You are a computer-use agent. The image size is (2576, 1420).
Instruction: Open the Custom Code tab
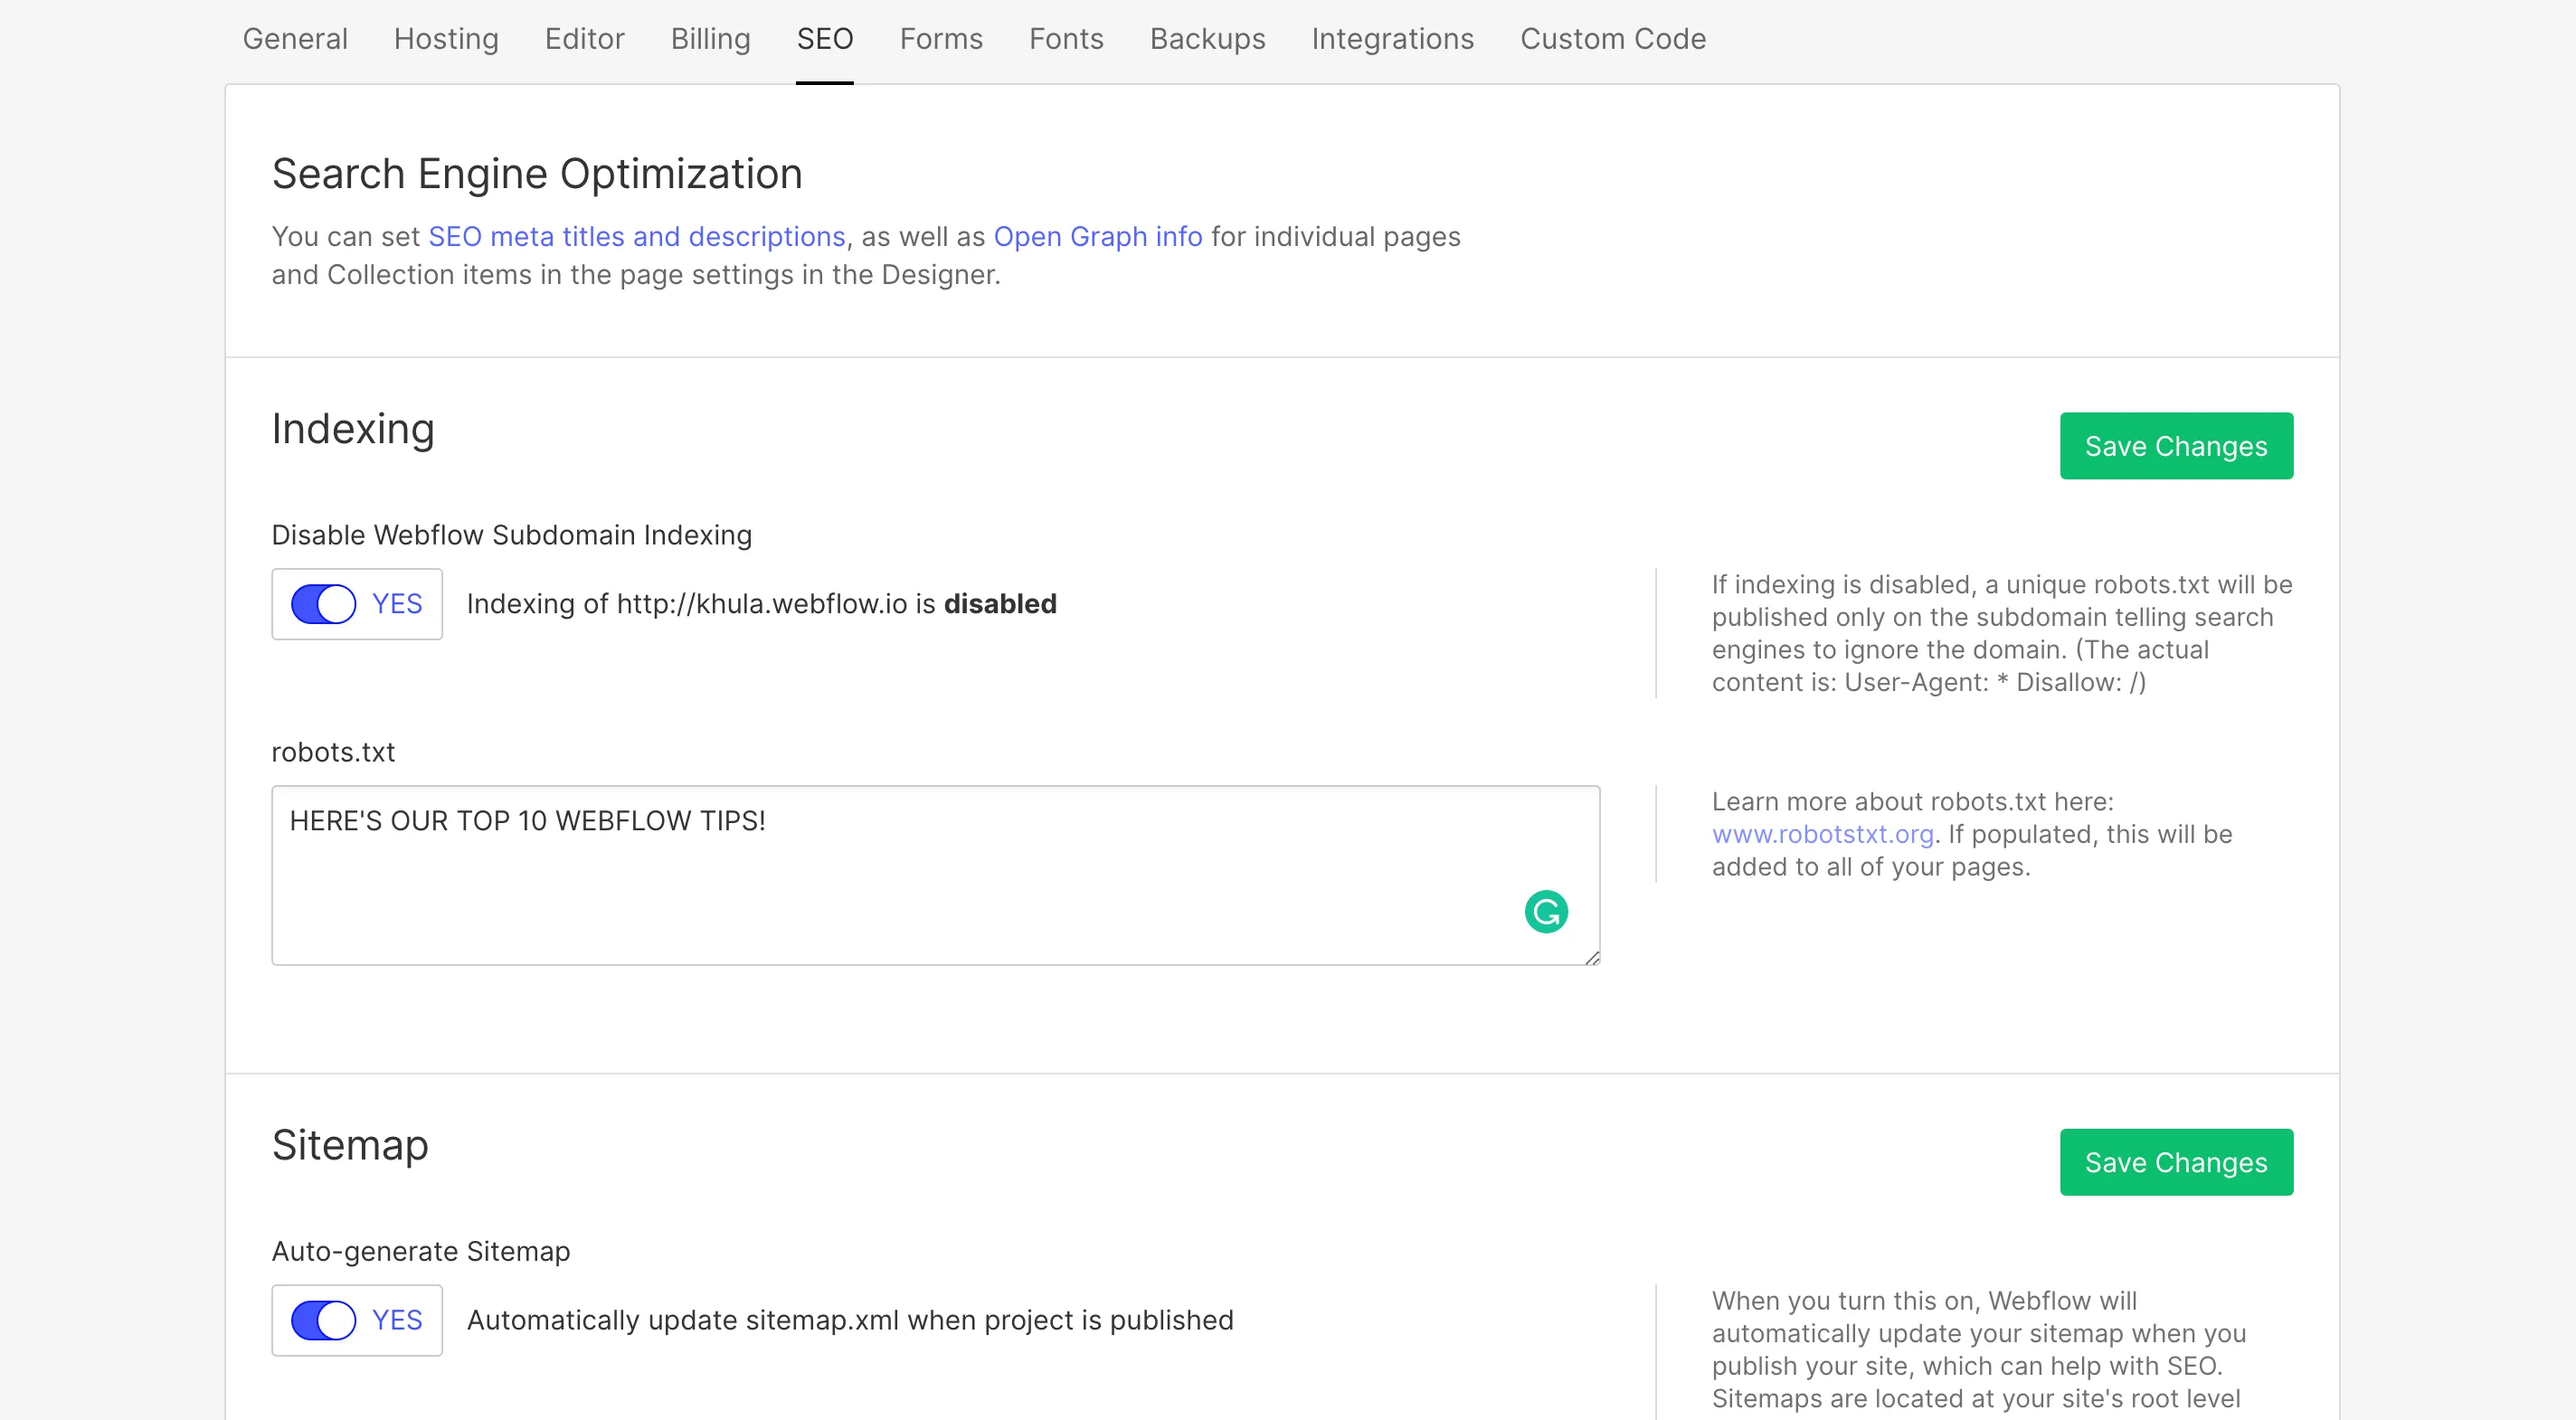pyautogui.click(x=1612, y=39)
